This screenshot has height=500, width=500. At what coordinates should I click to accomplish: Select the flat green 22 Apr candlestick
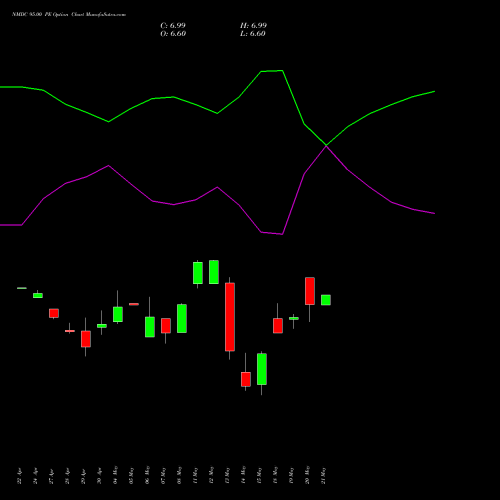(22, 288)
